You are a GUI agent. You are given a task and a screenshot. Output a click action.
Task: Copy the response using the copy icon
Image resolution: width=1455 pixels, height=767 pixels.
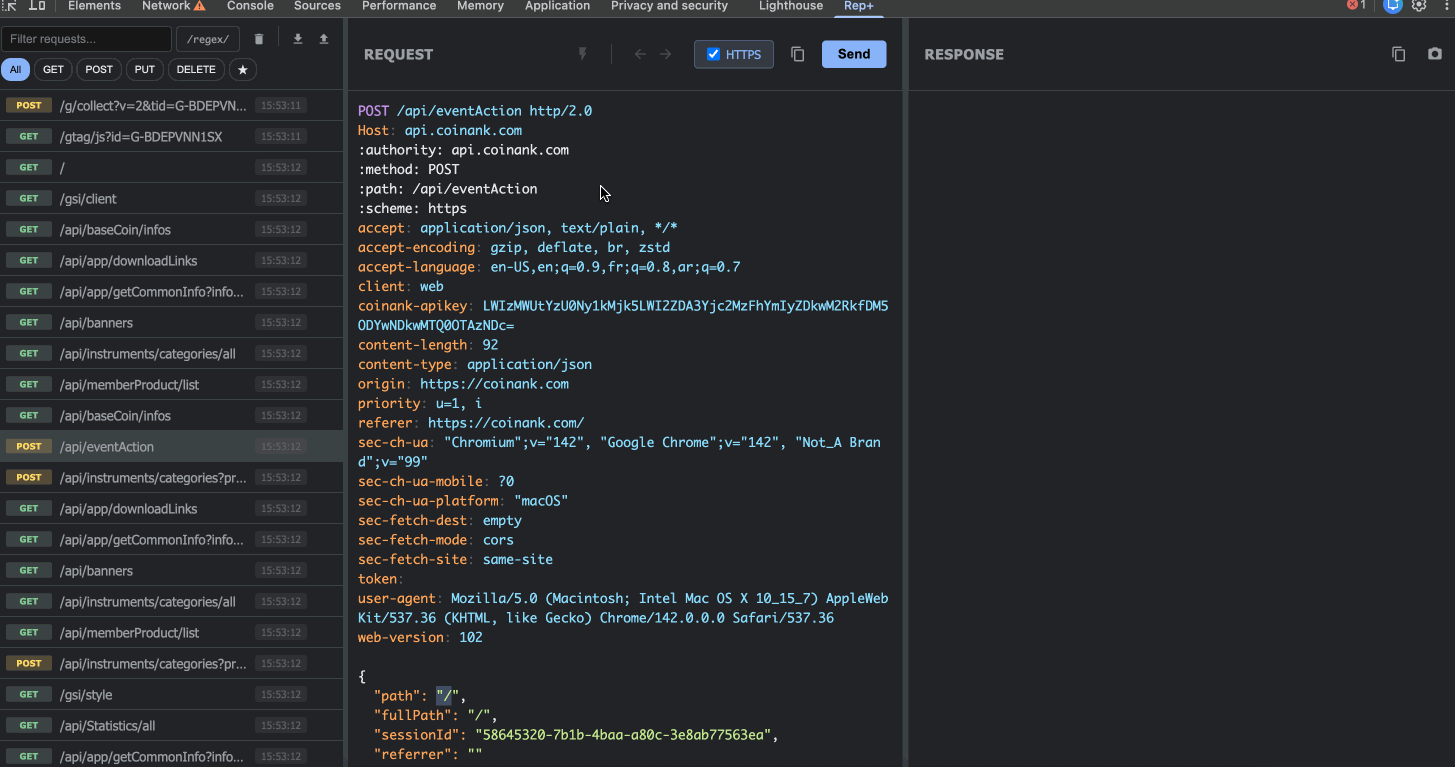point(1398,54)
